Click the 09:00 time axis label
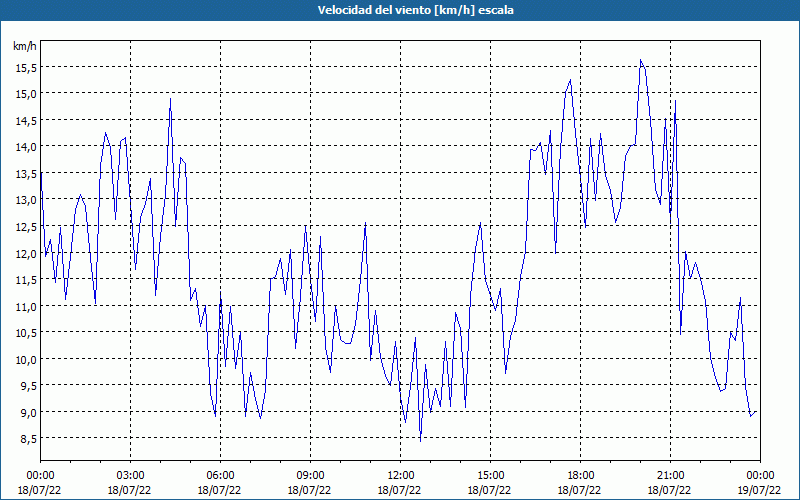This screenshot has height=500, width=800. (x=310, y=476)
